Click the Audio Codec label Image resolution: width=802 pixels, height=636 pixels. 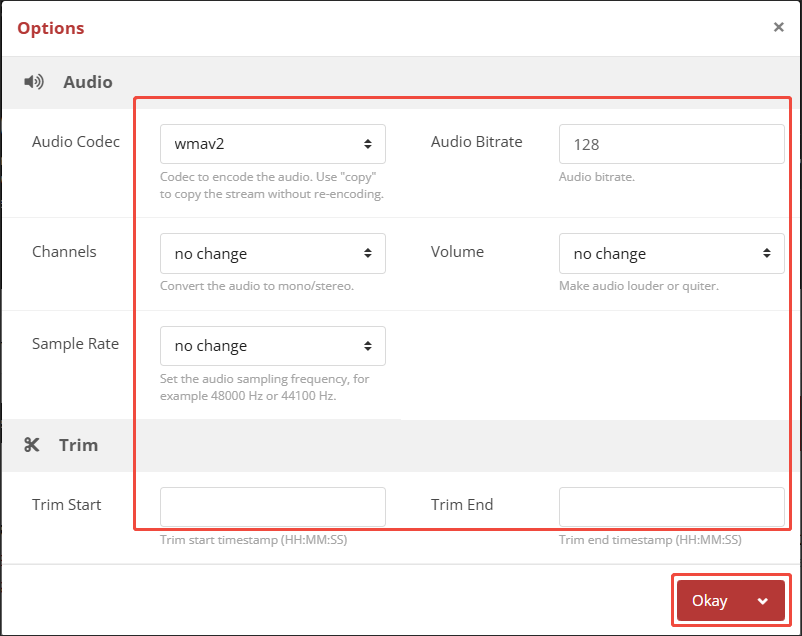pos(76,142)
